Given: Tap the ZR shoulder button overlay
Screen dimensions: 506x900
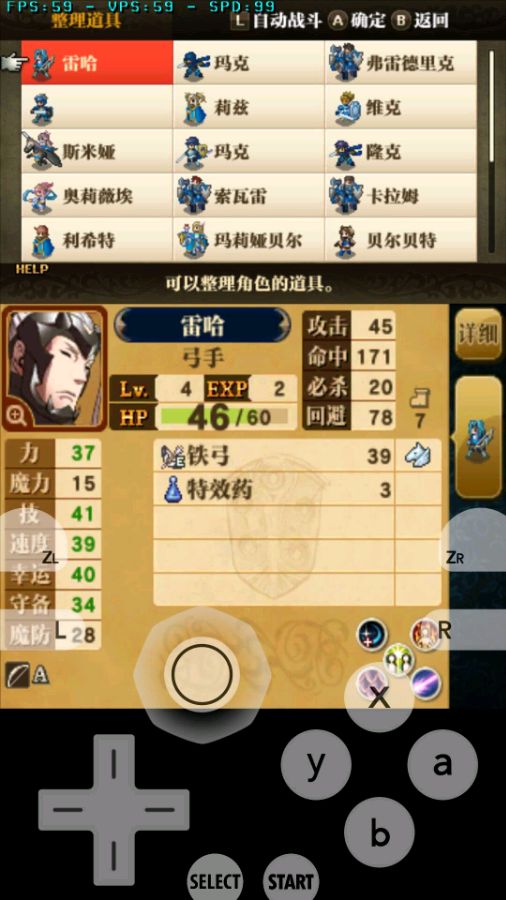Looking at the screenshot, I should tap(472, 556).
